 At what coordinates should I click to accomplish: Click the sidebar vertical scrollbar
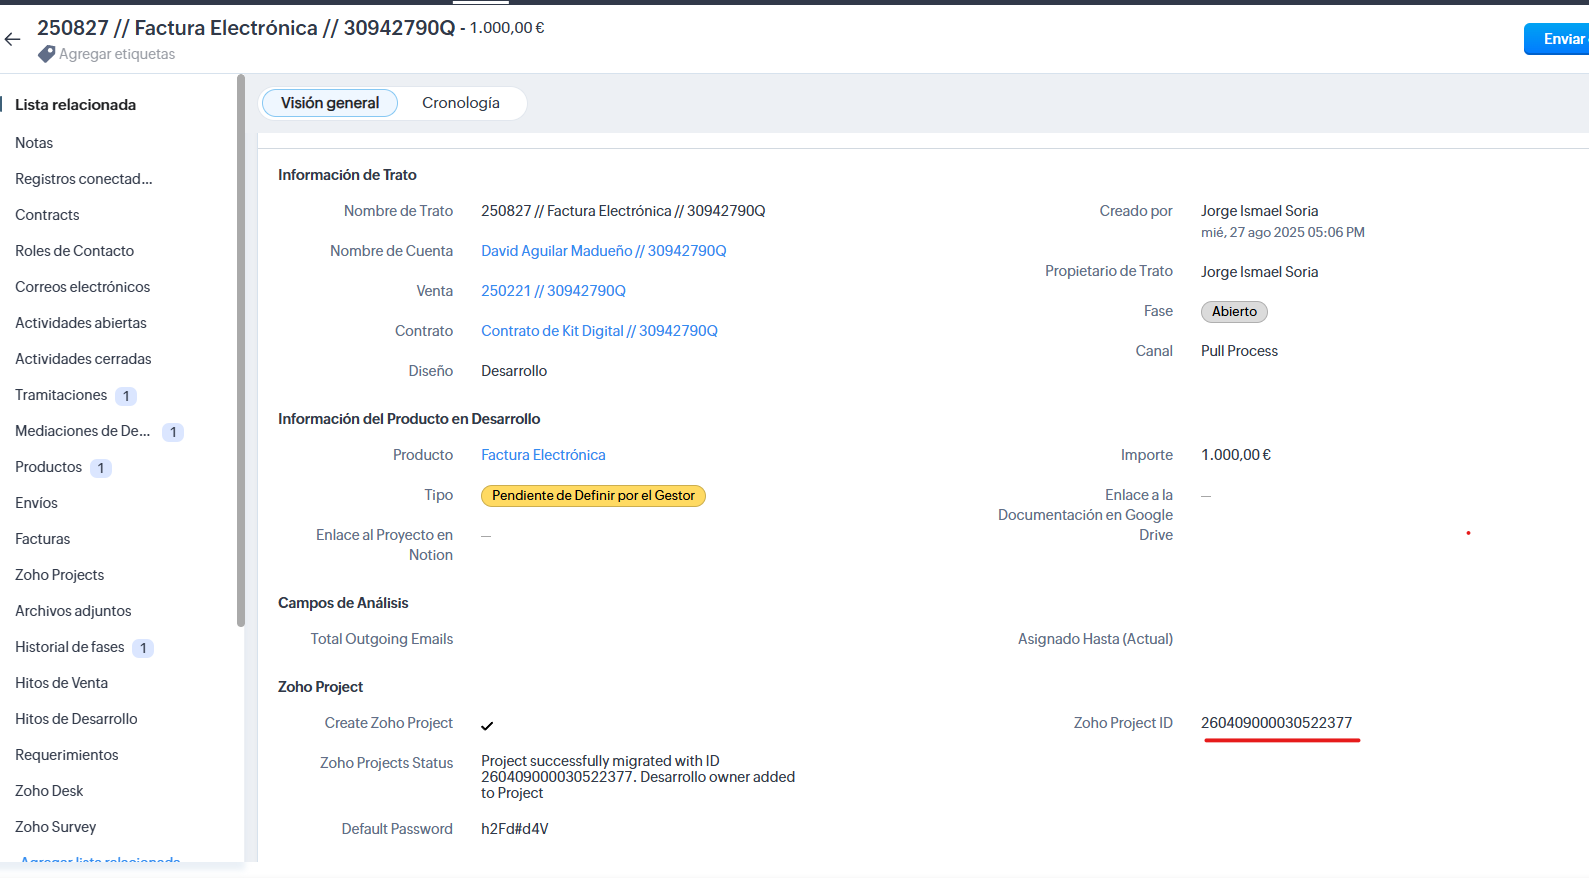point(240,350)
